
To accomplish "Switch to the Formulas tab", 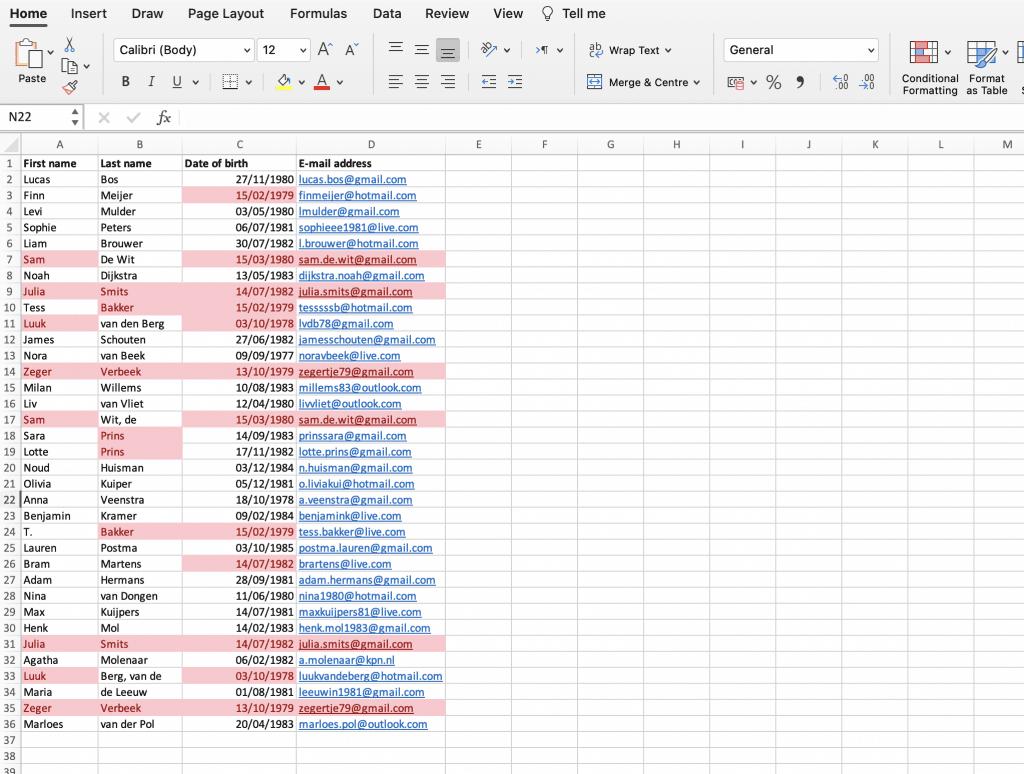I will click(318, 14).
